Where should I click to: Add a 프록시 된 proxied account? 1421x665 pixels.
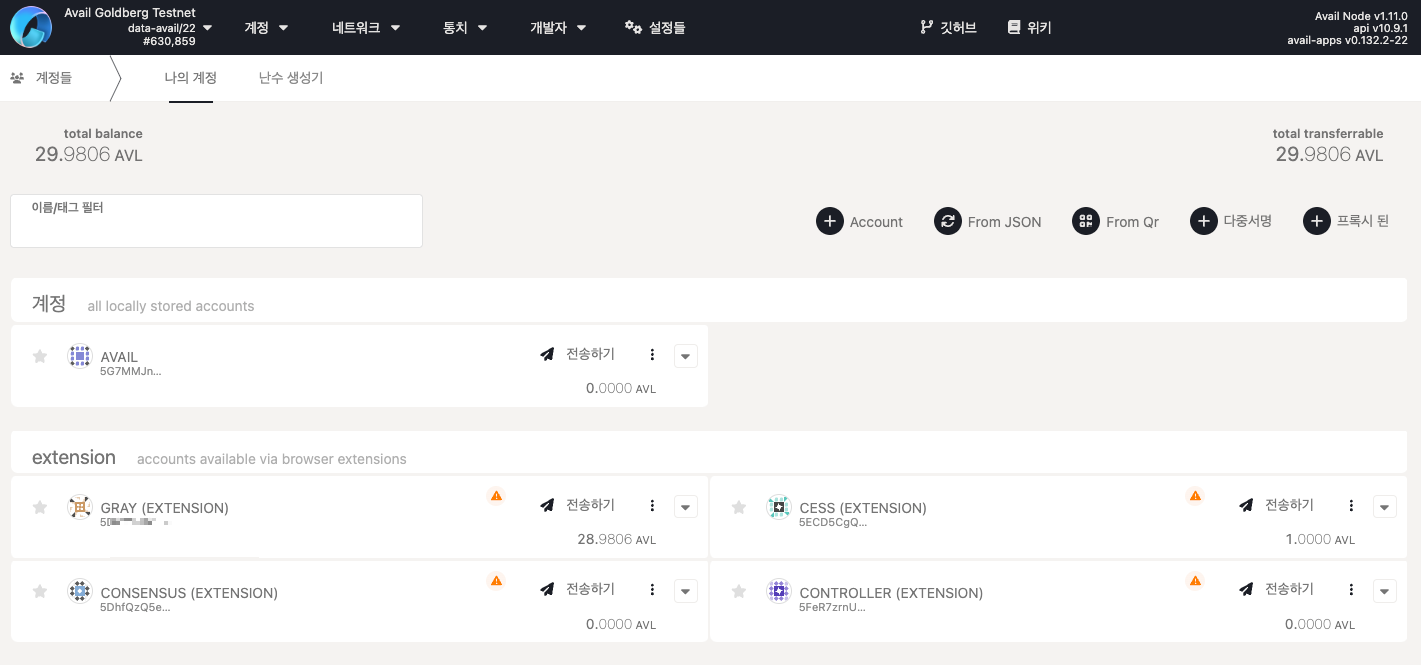pos(1347,221)
